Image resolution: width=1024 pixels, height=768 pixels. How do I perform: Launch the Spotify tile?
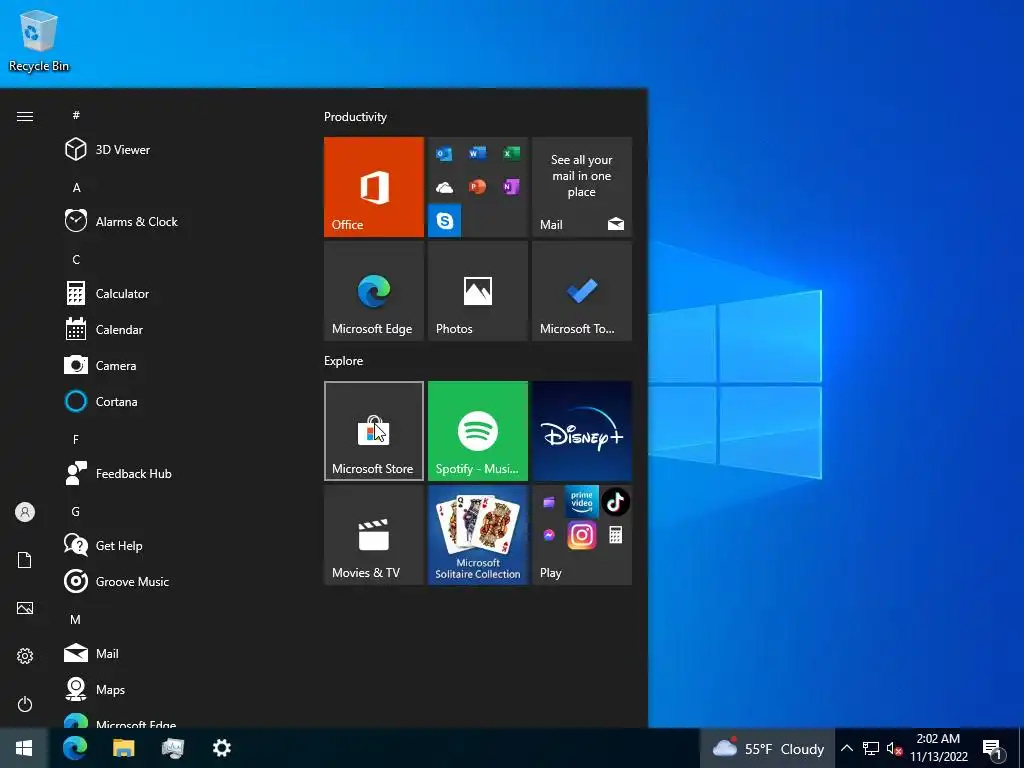[x=477, y=431]
